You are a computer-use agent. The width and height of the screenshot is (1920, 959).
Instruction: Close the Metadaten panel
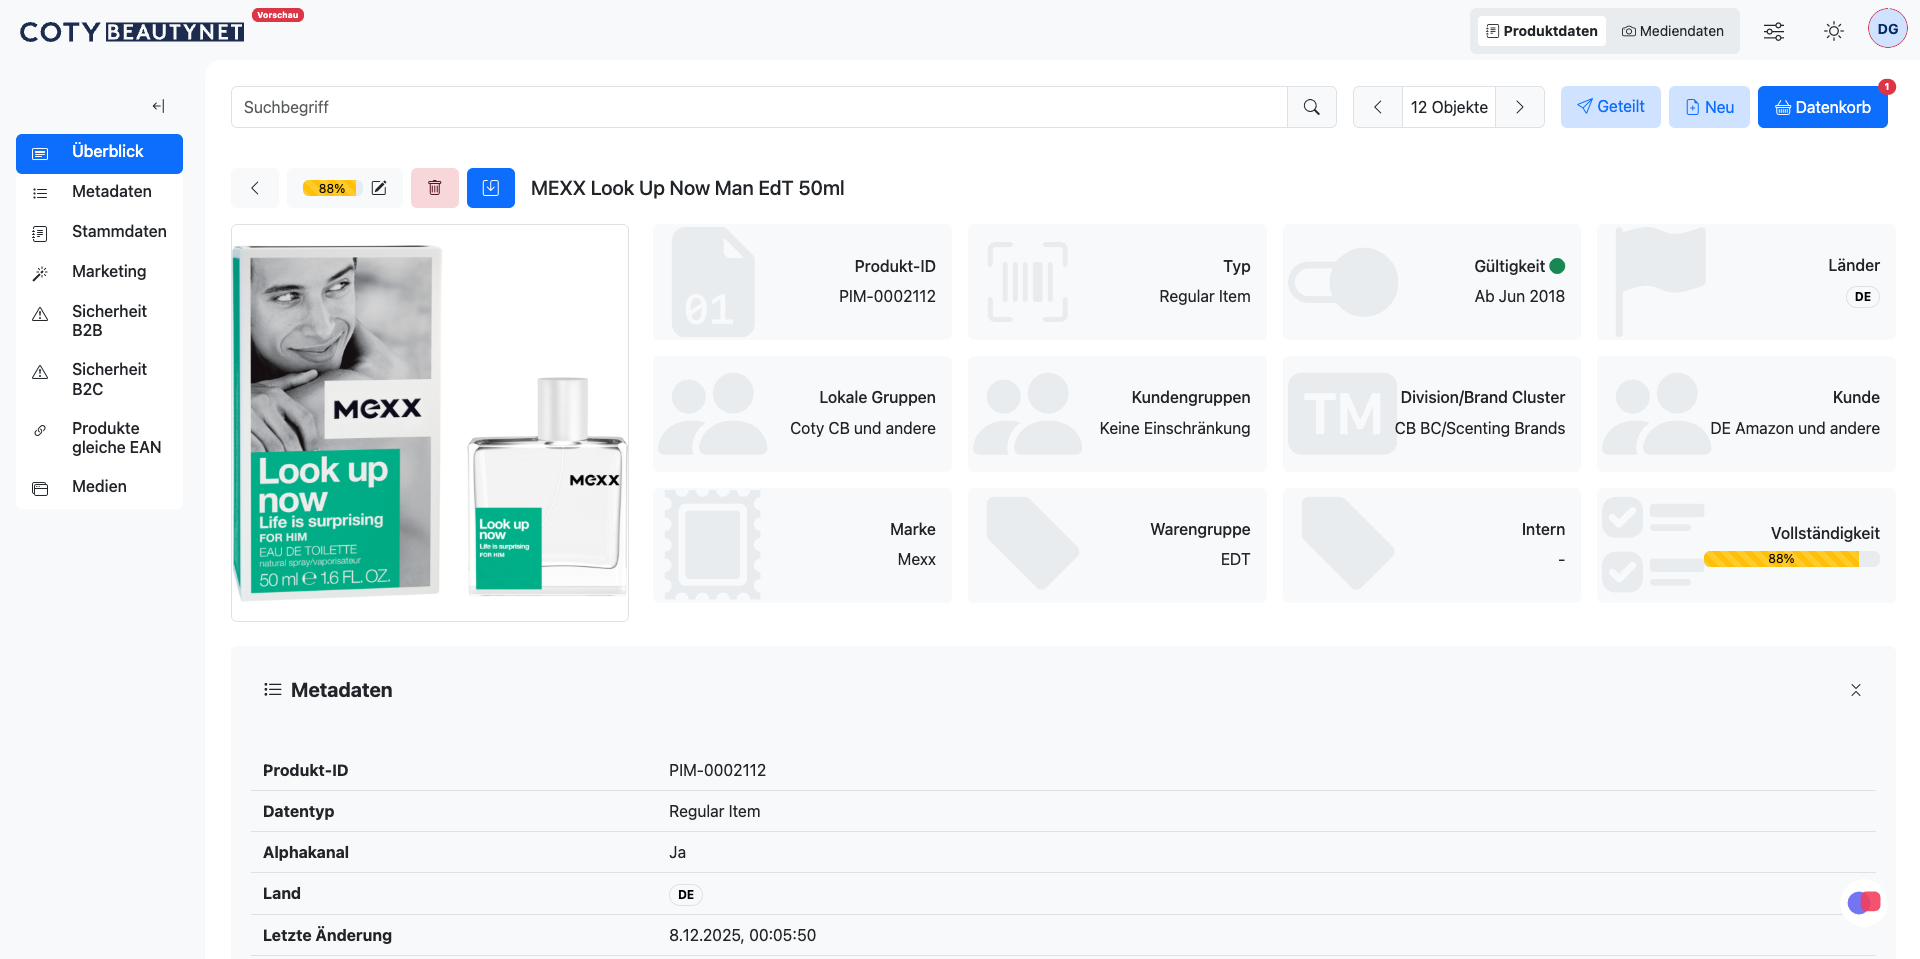click(x=1856, y=690)
